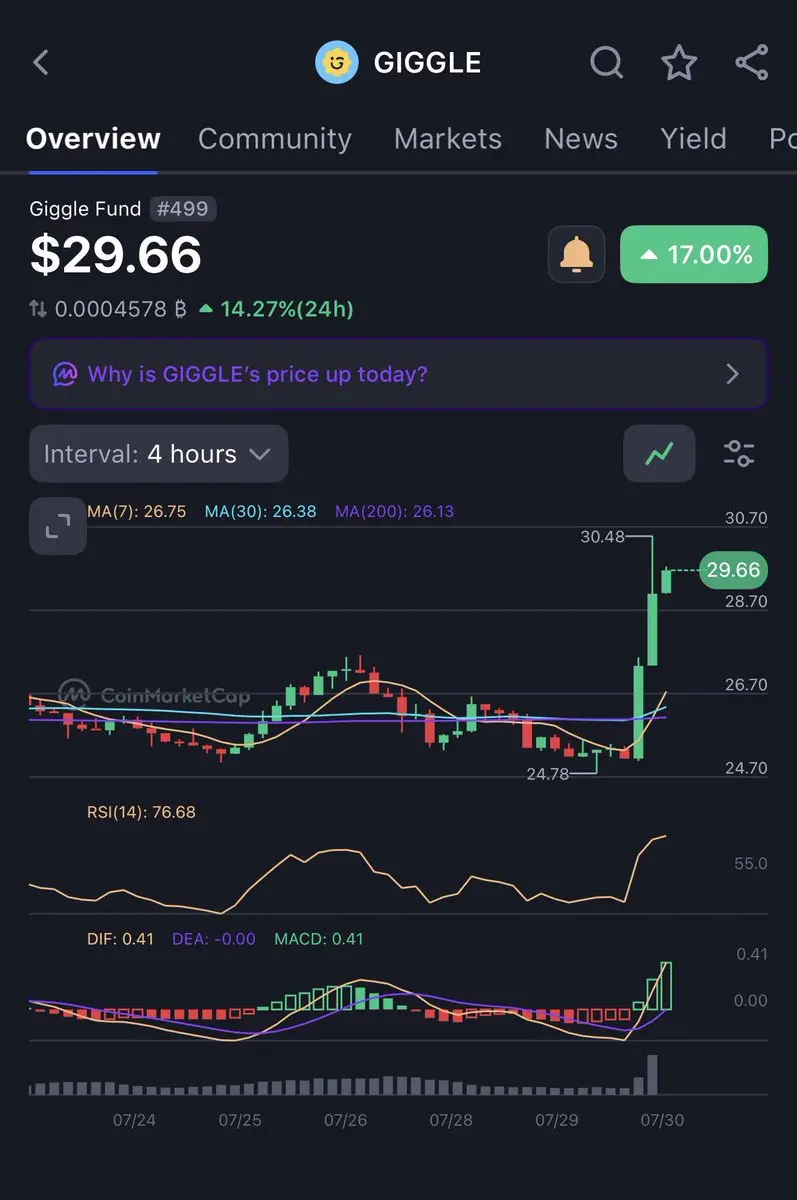797x1200 pixels.
Task: Tap the GIGGLE coin logo icon
Action: click(336, 63)
